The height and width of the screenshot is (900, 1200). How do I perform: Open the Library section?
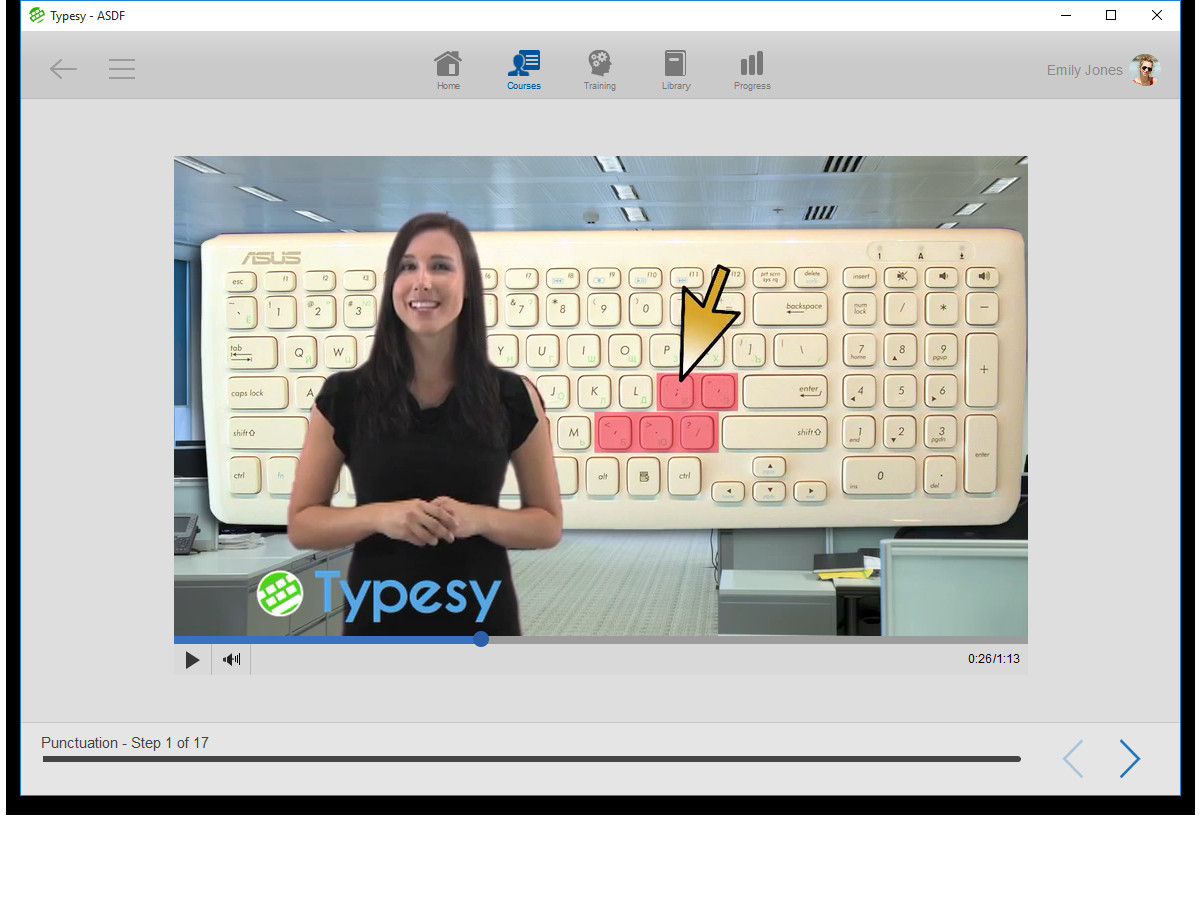click(676, 71)
